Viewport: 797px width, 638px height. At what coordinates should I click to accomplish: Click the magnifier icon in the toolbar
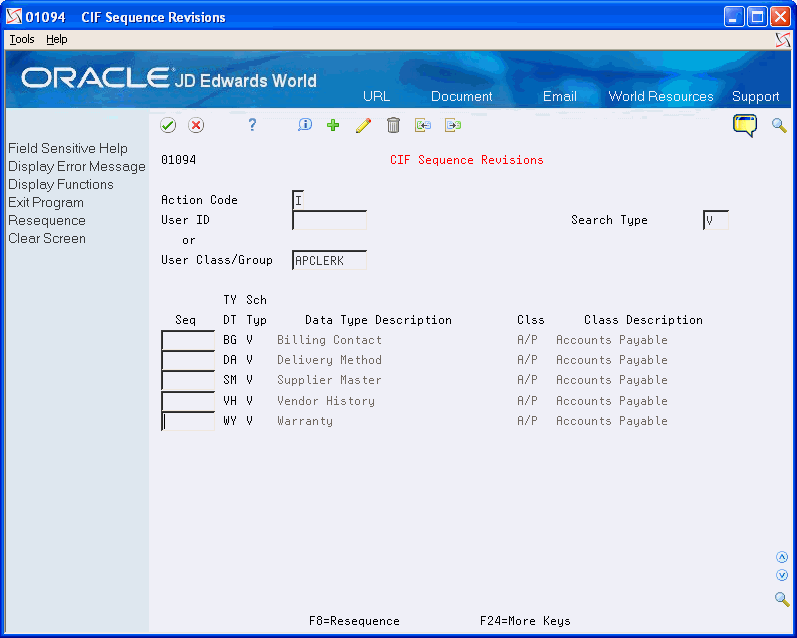coord(779,125)
